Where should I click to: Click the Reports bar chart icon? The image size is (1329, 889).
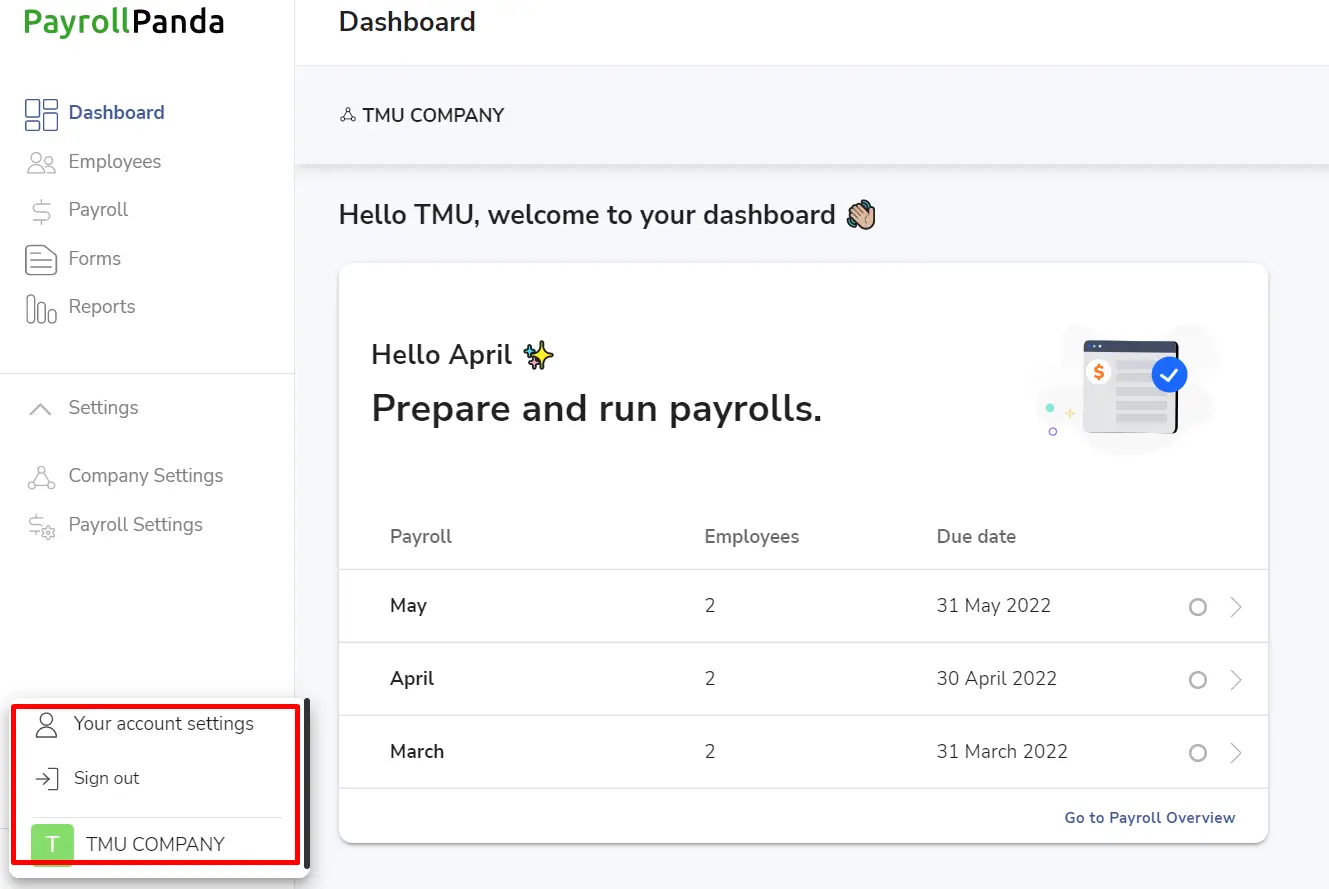click(41, 309)
